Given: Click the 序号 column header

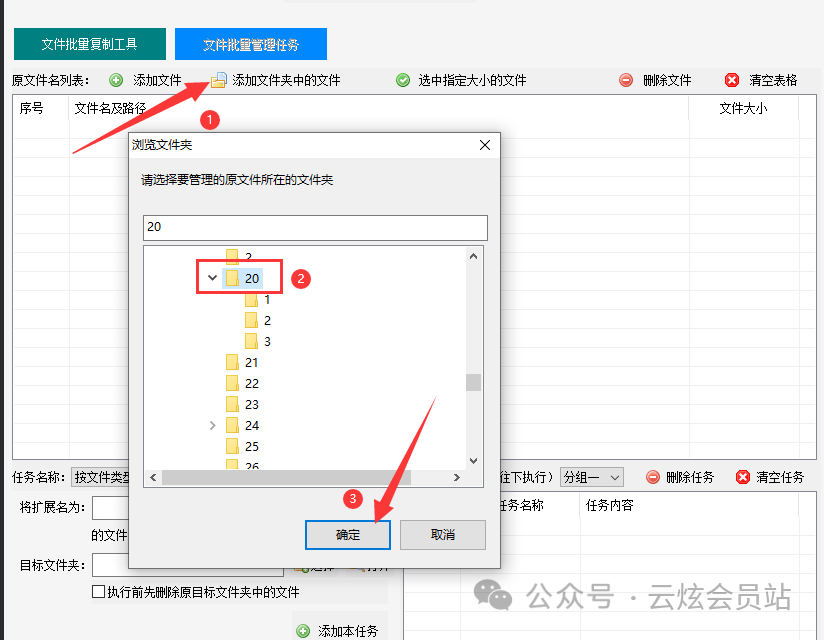Looking at the screenshot, I should pos(32,109).
